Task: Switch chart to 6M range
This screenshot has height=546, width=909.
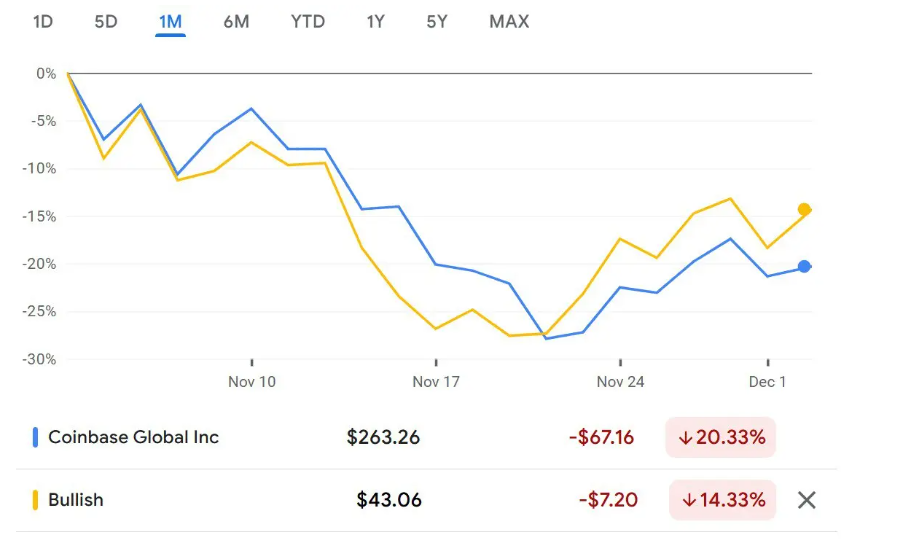Action: click(x=236, y=21)
